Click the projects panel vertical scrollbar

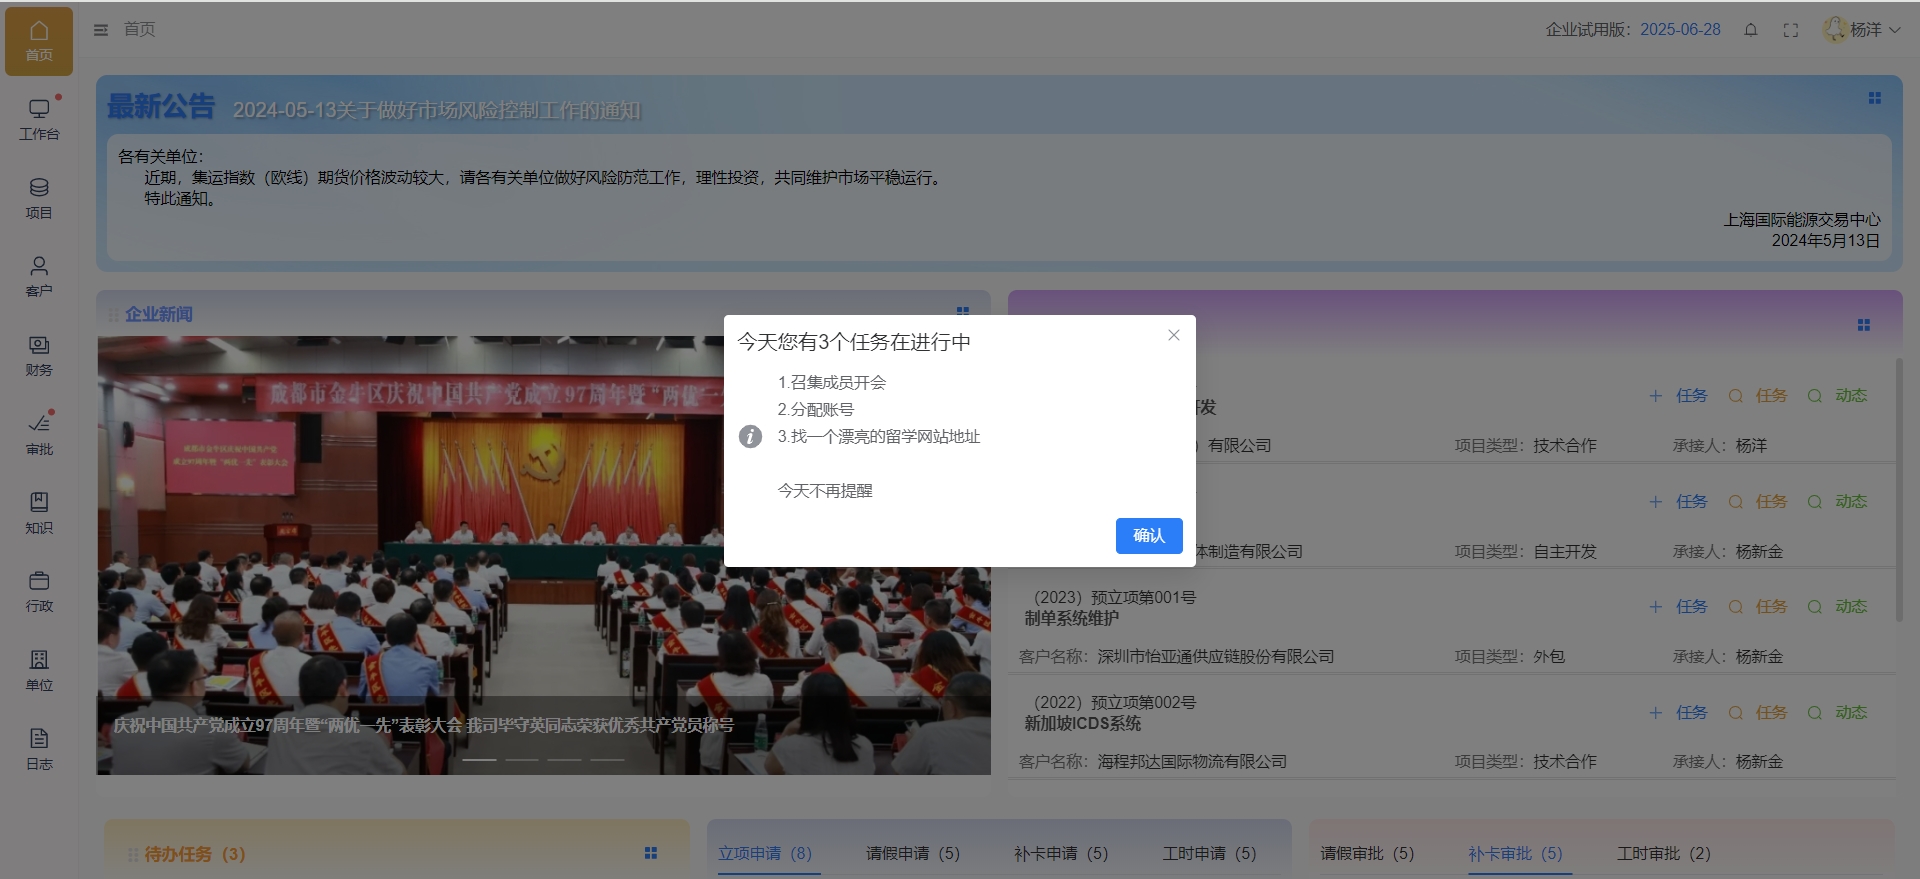[1899, 490]
